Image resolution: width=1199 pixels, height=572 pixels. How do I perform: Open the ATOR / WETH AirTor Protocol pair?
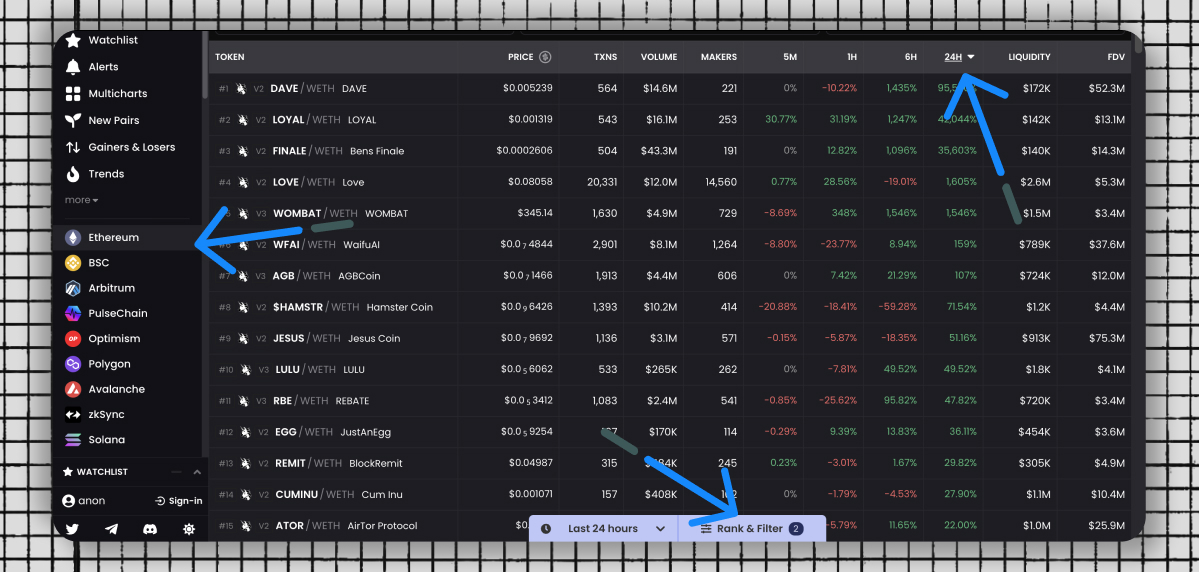[345, 526]
